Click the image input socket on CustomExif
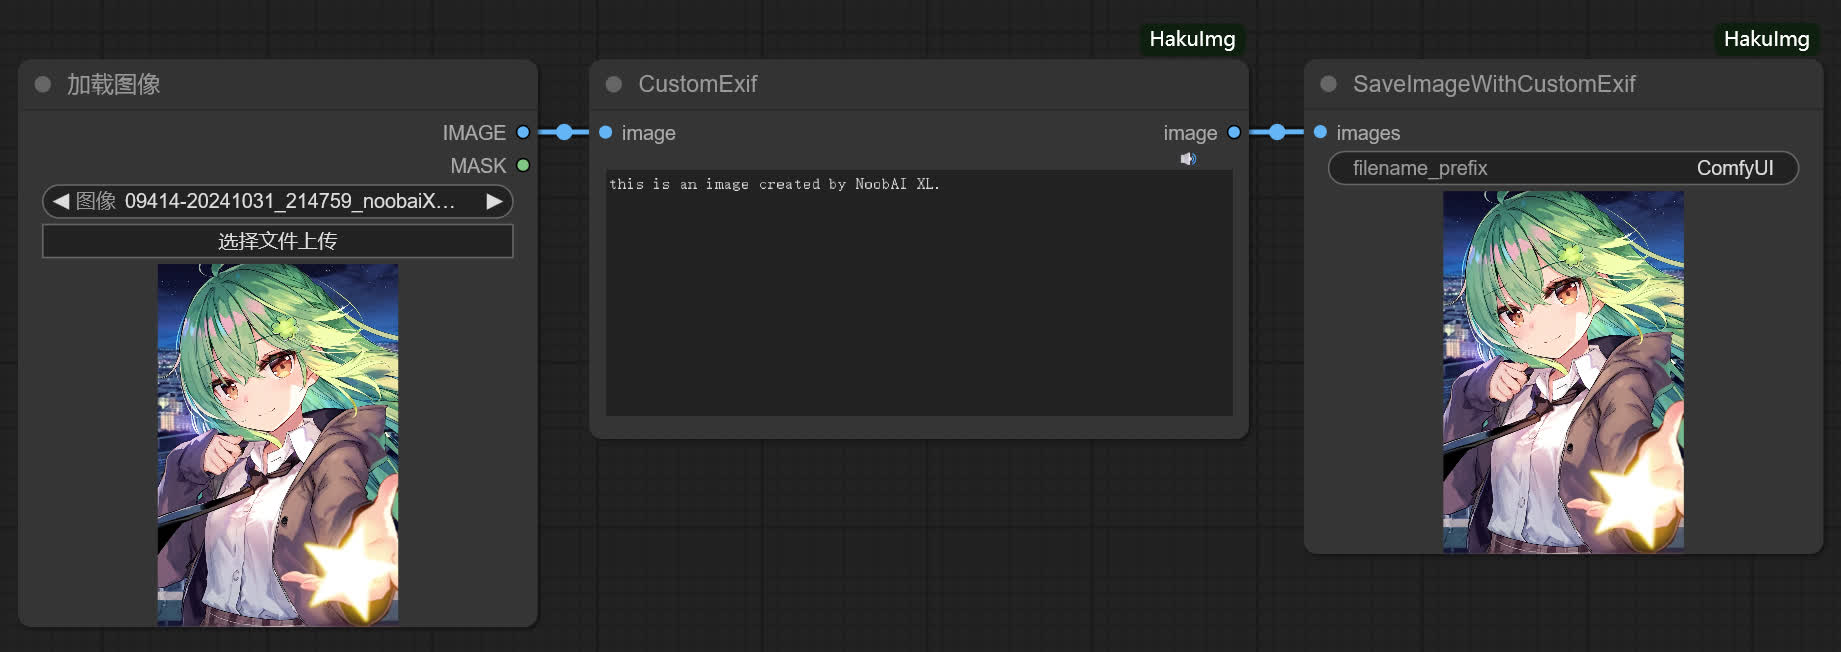This screenshot has width=1841, height=652. (x=605, y=132)
